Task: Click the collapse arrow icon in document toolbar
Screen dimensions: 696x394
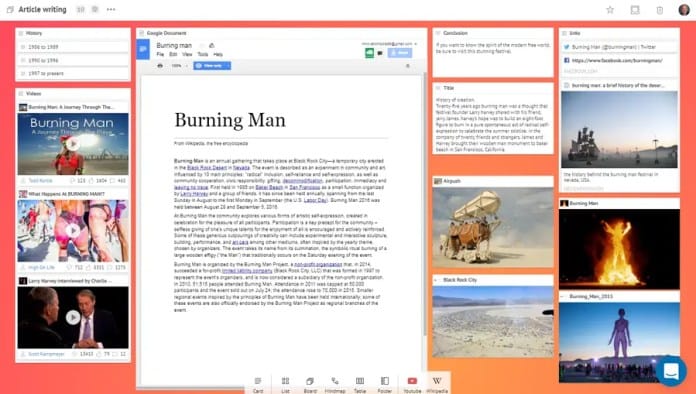Action: coord(407,66)
